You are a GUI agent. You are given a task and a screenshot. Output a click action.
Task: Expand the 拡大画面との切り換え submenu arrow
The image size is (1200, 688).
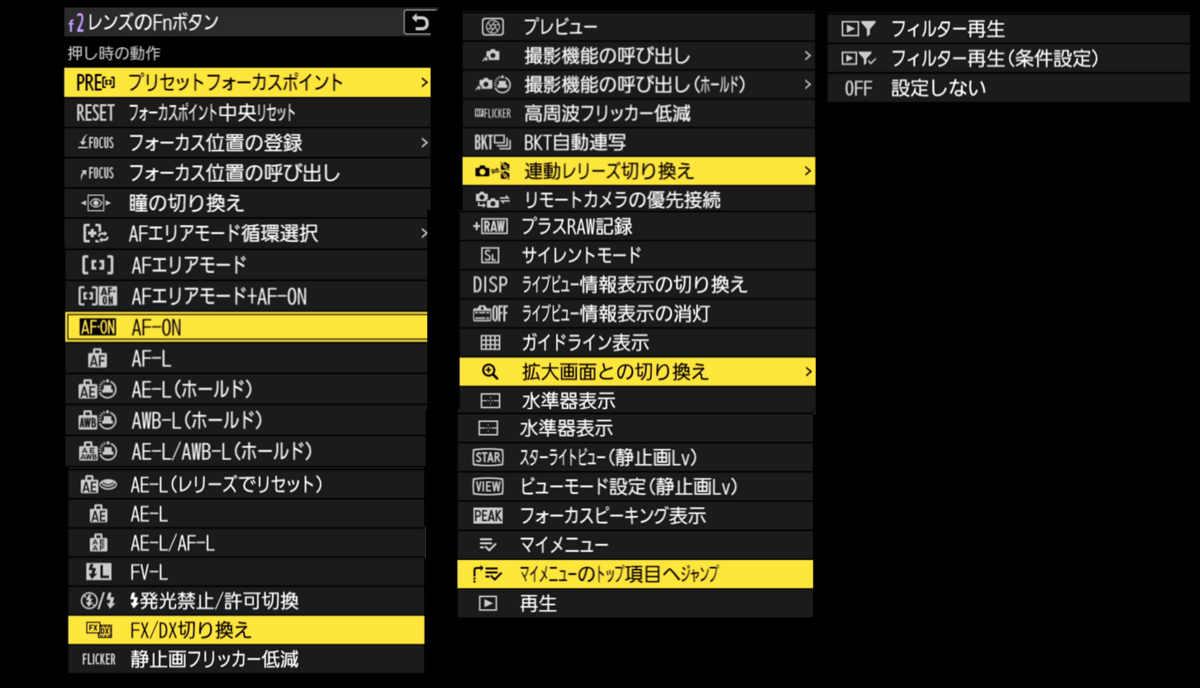(x=807, y=373)
